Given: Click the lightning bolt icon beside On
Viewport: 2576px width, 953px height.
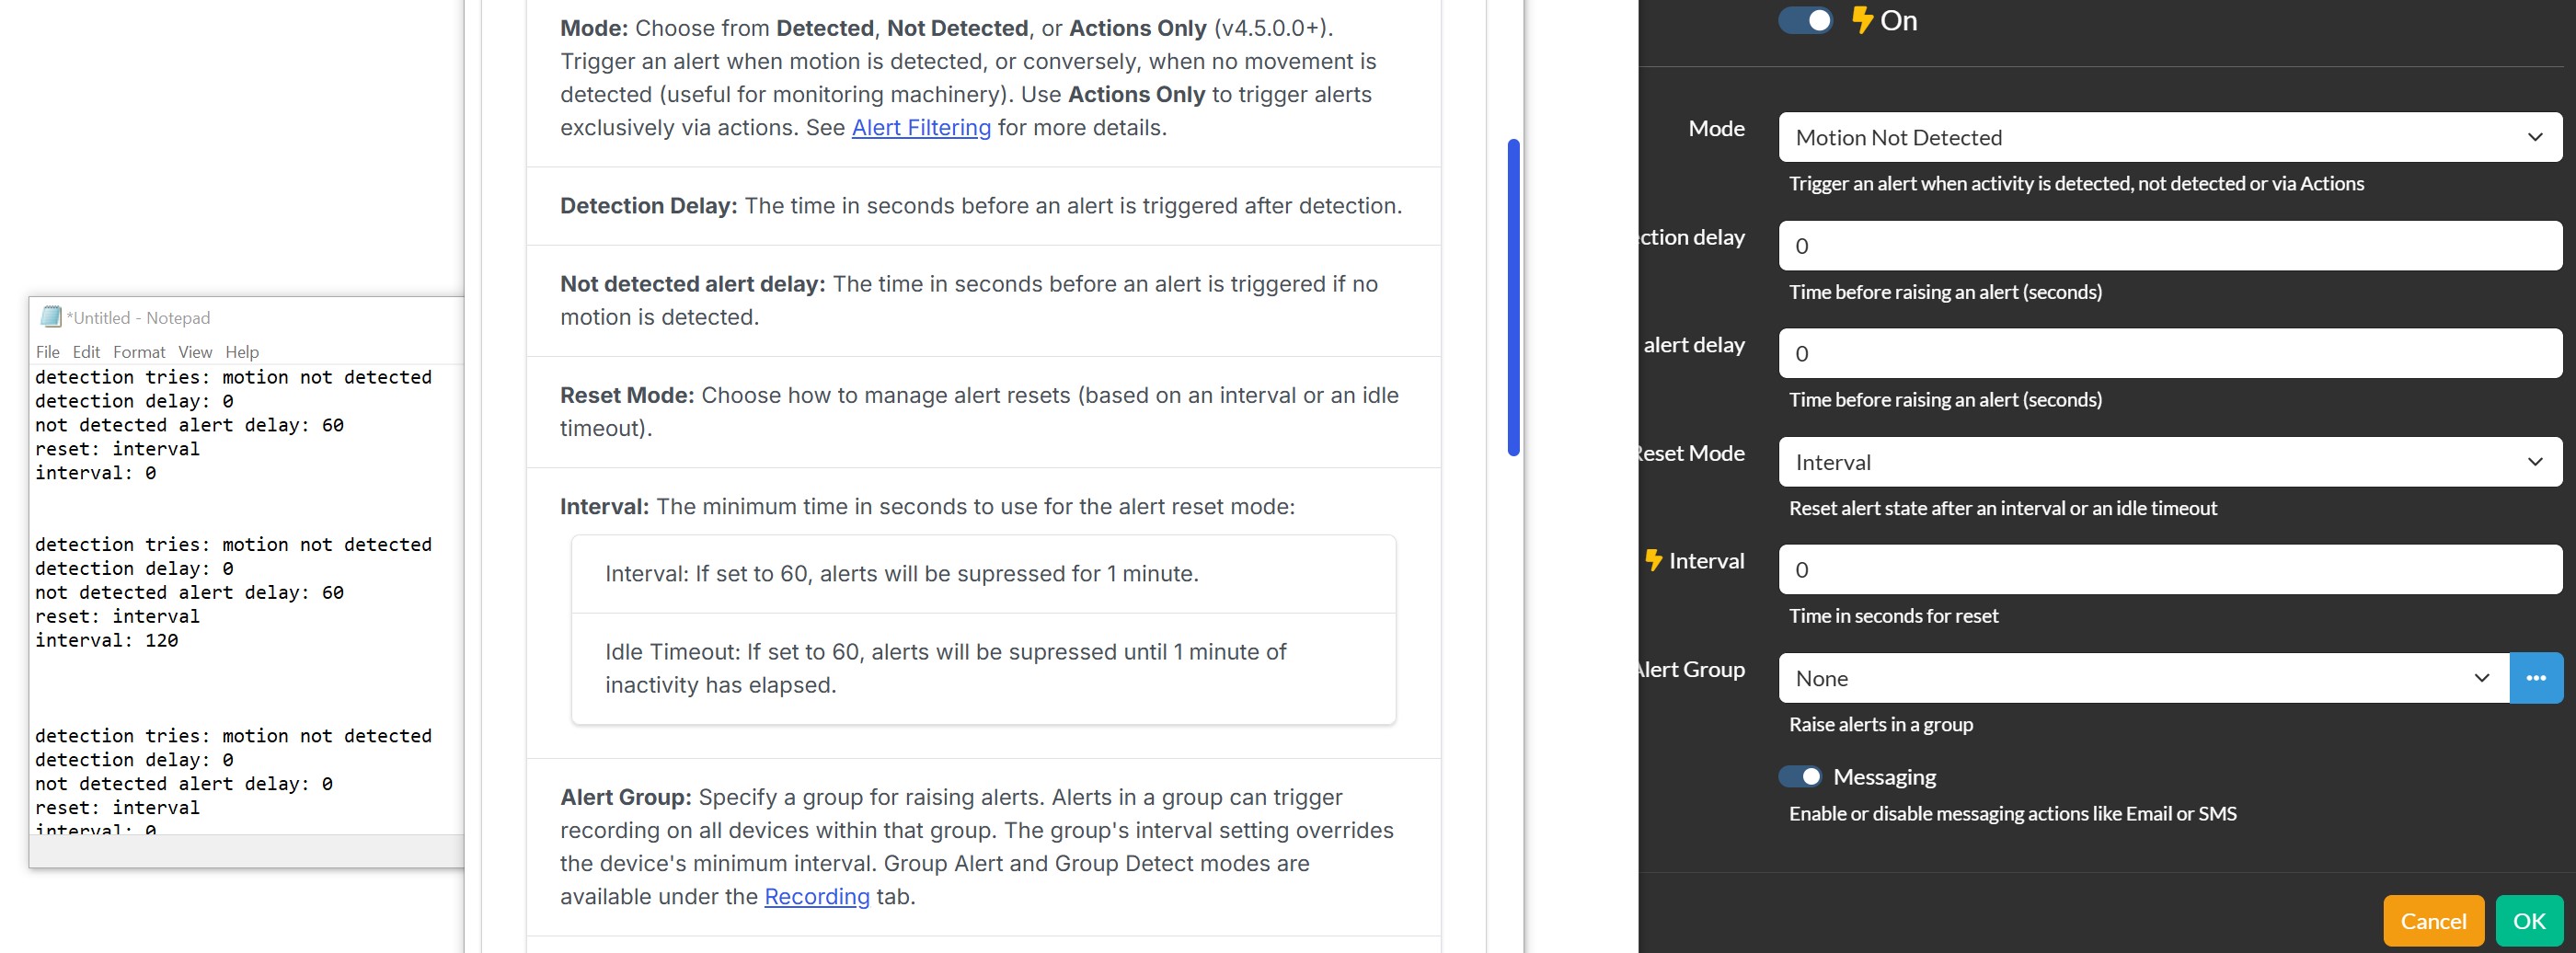Looking at the screenshot, I should tap(1861, 20).
